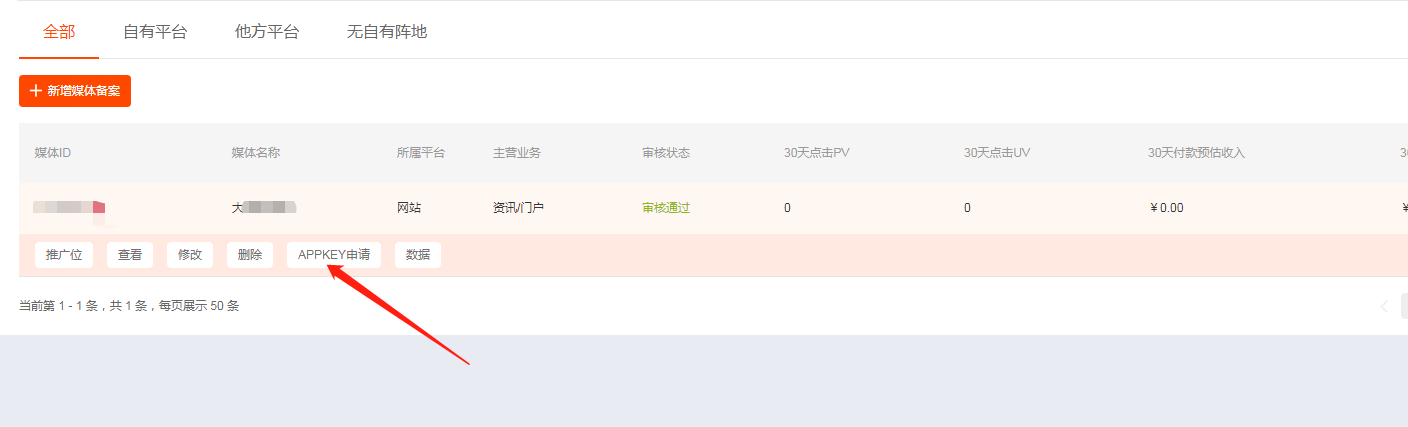This screenshot has height=427, width=1408.
Task: Click the 查看 button
Action: pyautogui.click(x=130, y=255)
